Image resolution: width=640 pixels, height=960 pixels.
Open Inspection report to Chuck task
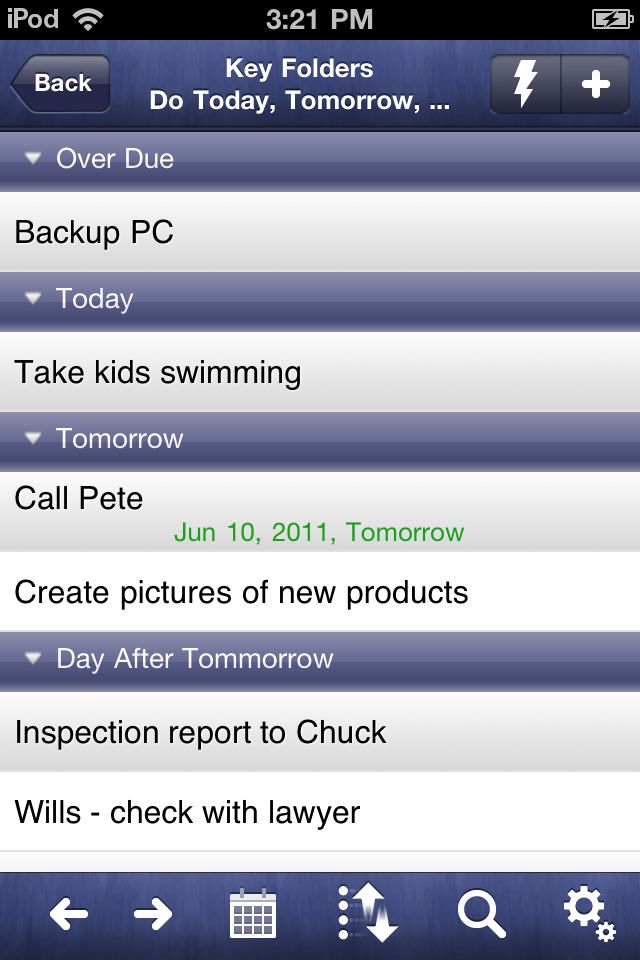coord(320,732)
